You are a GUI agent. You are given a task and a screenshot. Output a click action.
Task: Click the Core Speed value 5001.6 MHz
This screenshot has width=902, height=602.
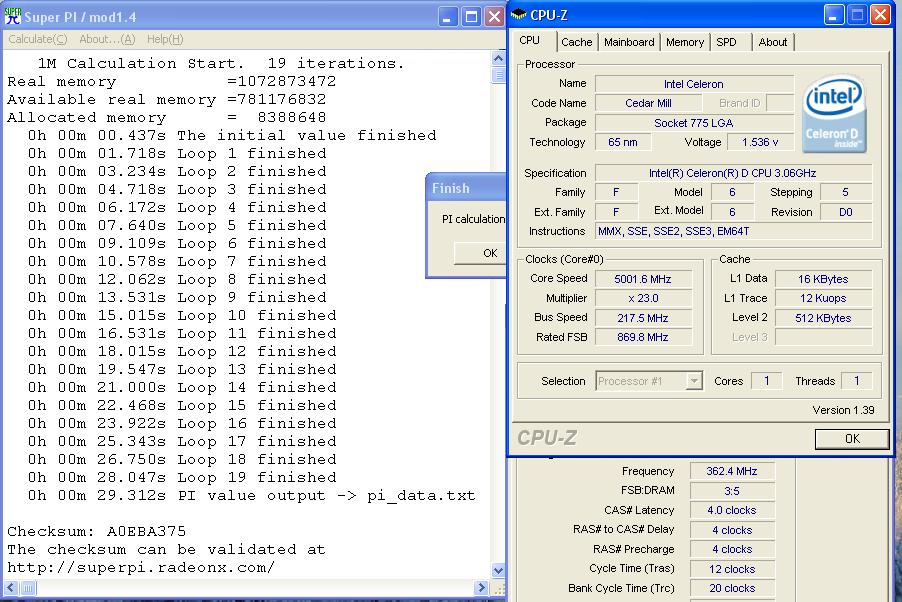(643, 279)
